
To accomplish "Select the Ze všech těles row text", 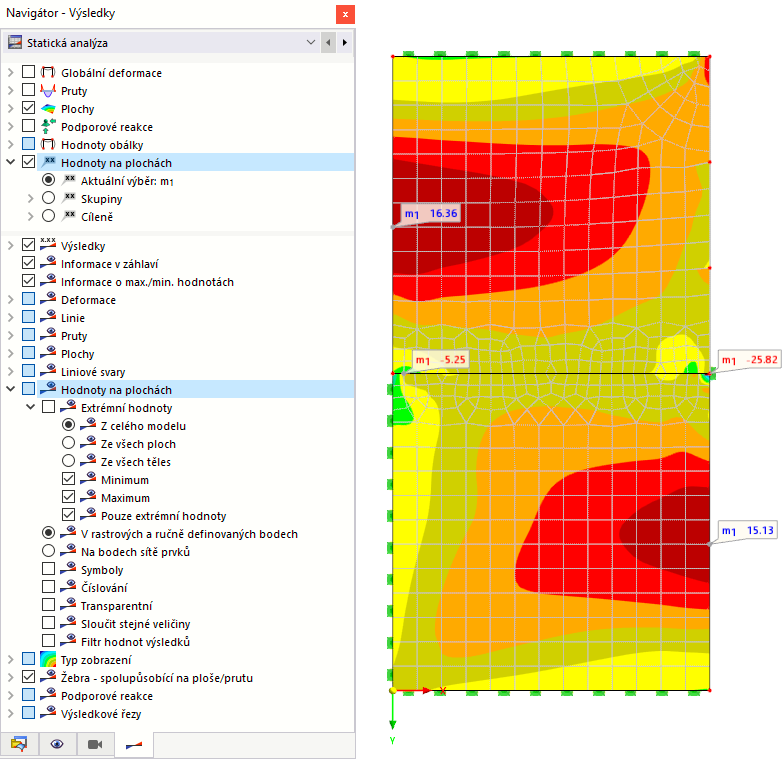I will 136,462.
